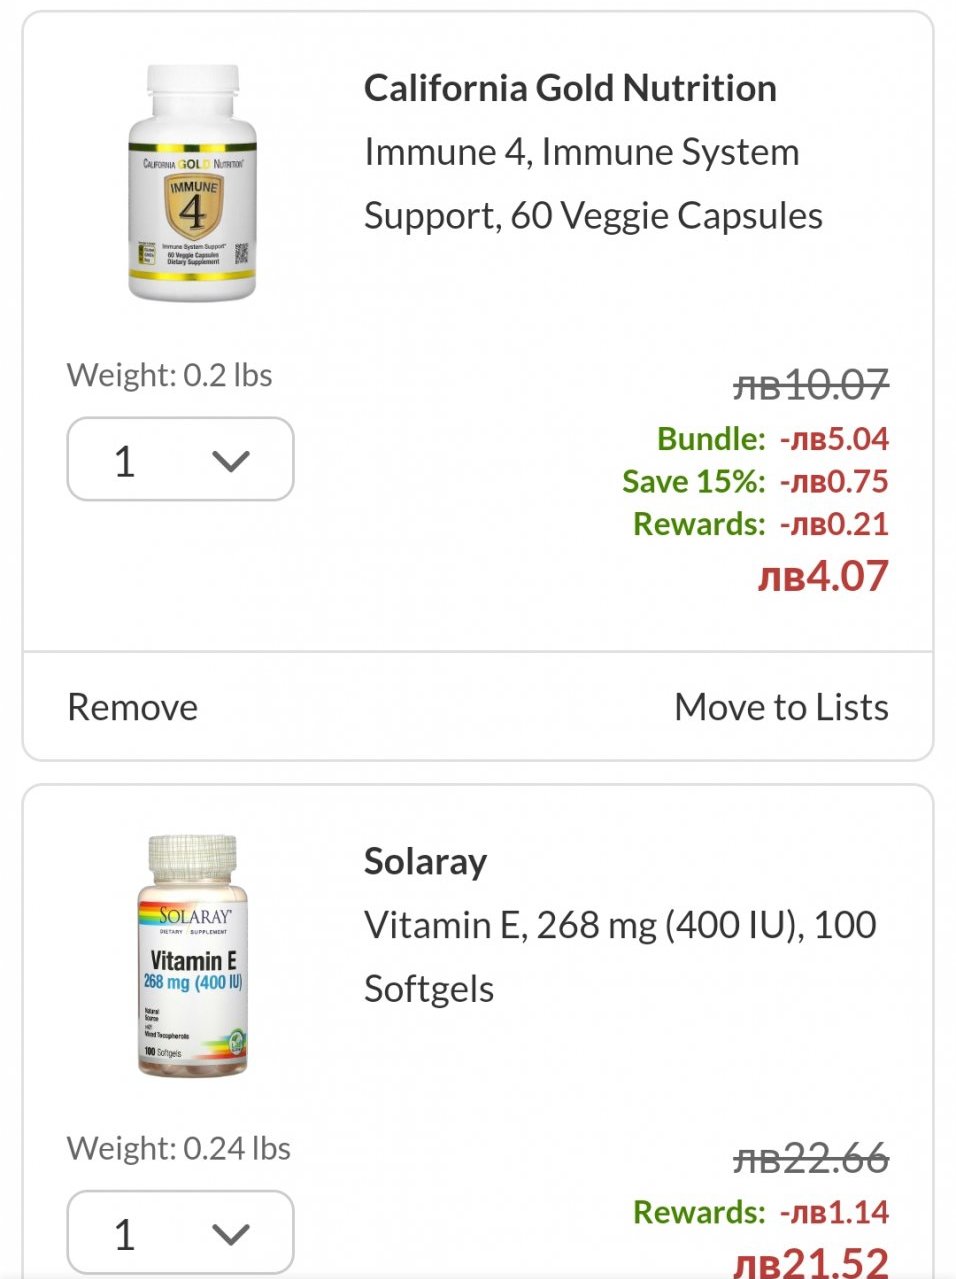Expand the quantity dropdown for Solaray Vitamin E
956x1279 pixels.
[x=180, y=1232]
